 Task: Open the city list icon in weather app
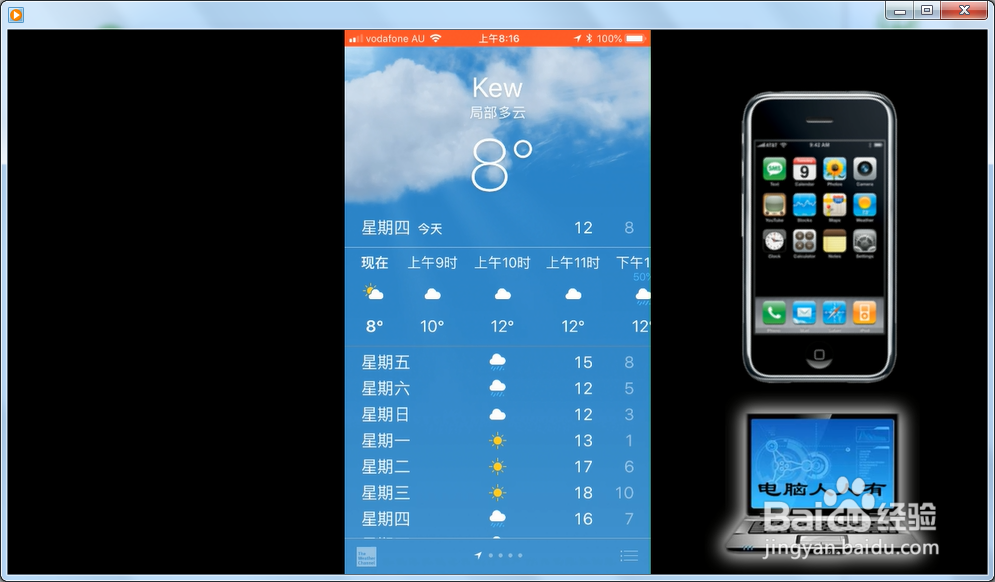[629, 556]
